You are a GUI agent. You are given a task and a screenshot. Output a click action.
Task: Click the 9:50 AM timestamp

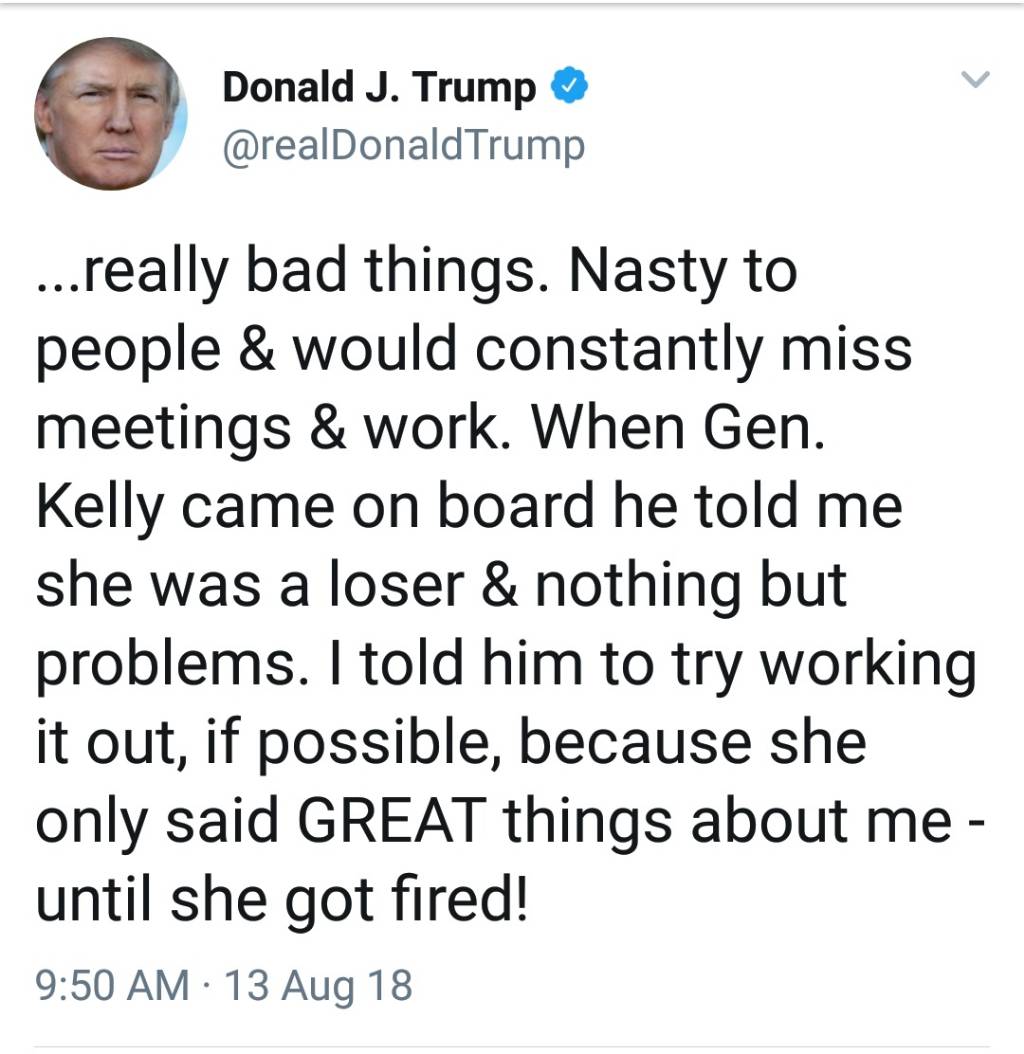[x=113, y=985]
